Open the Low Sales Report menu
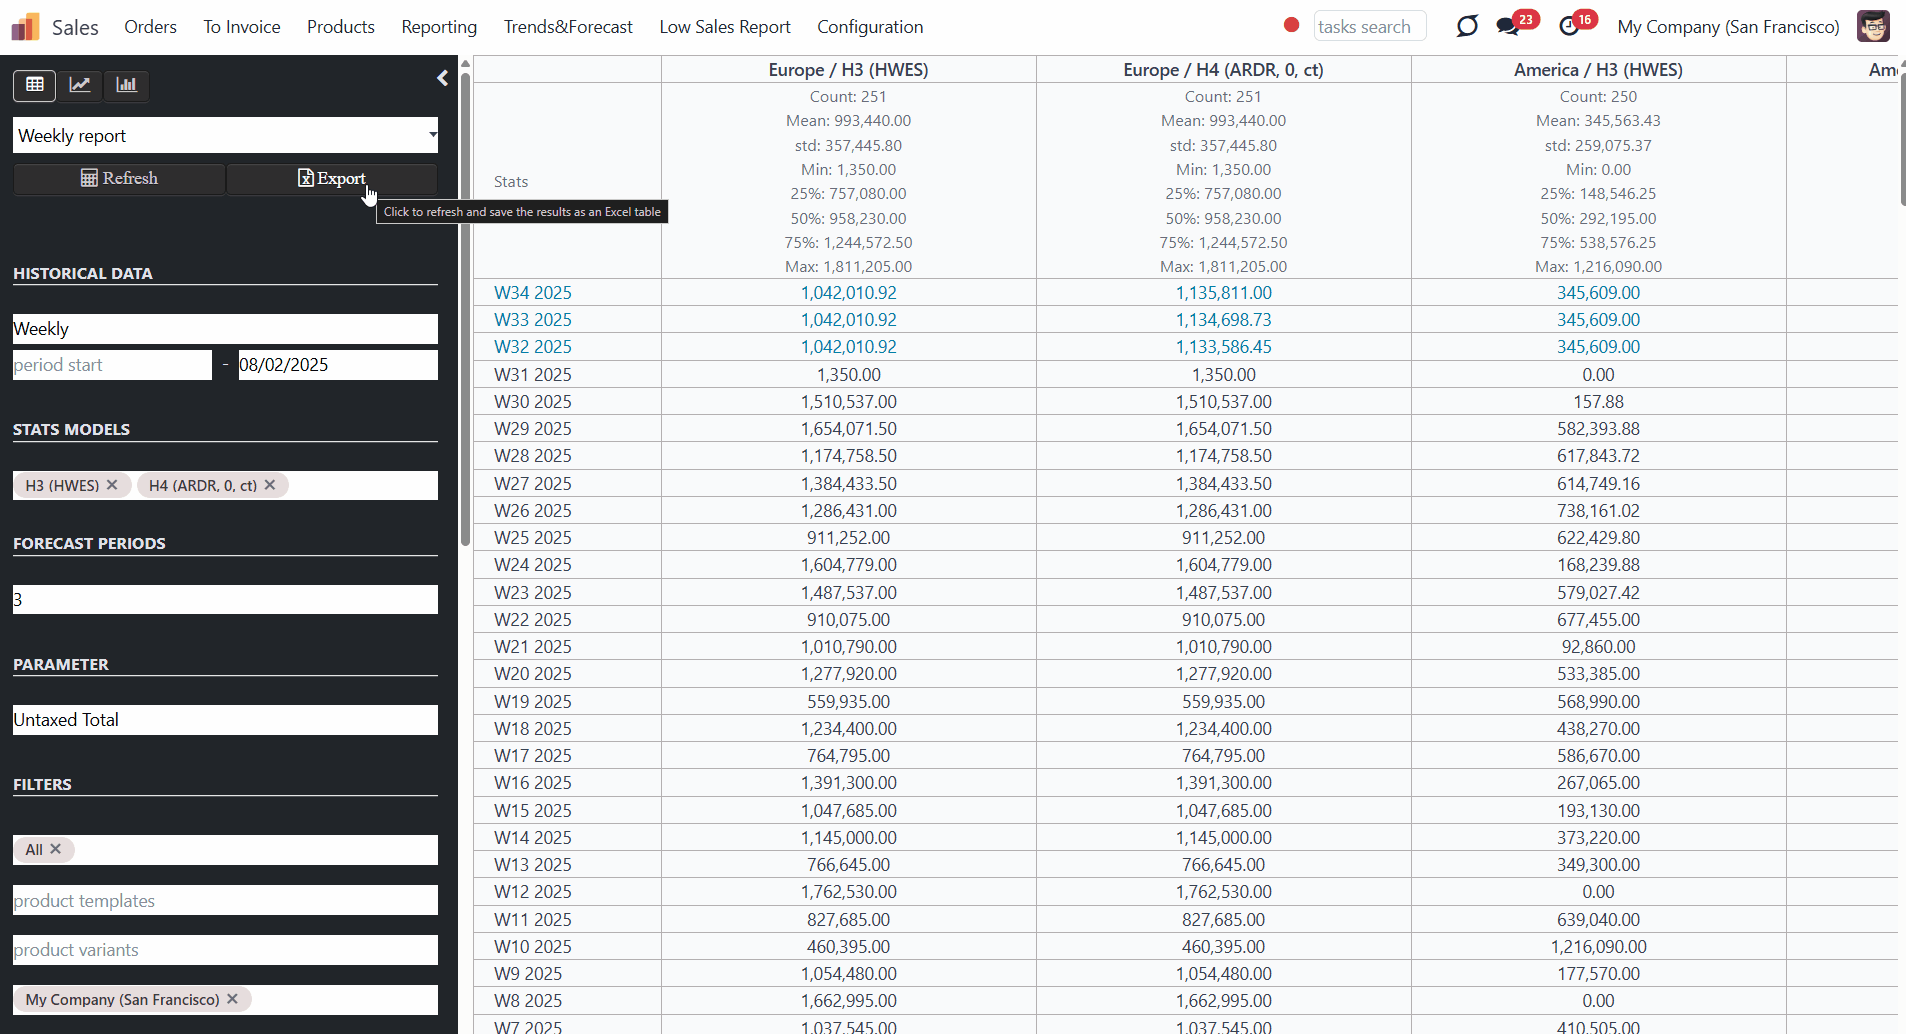 pos(725,27)
